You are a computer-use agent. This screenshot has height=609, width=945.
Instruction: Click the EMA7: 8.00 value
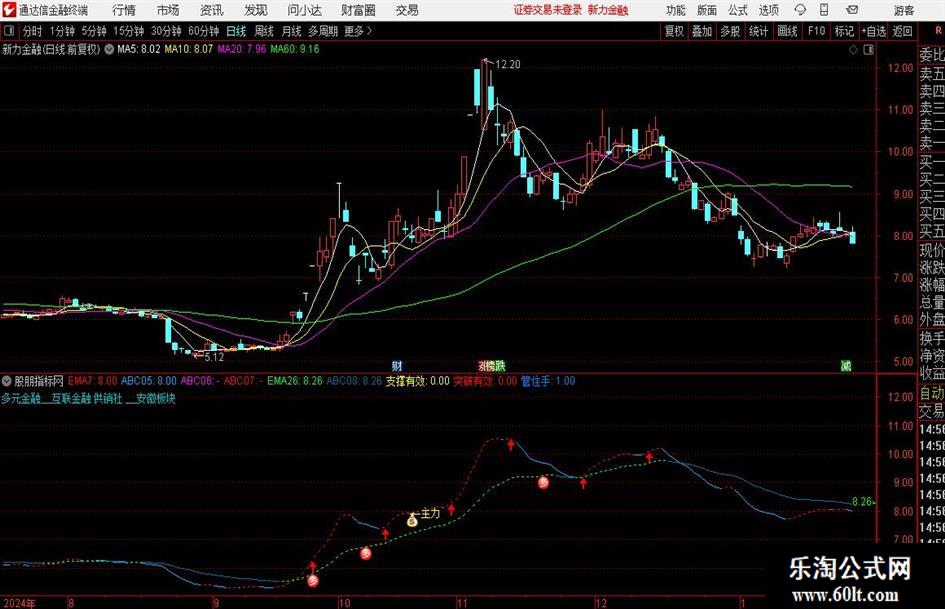(93, 381)
